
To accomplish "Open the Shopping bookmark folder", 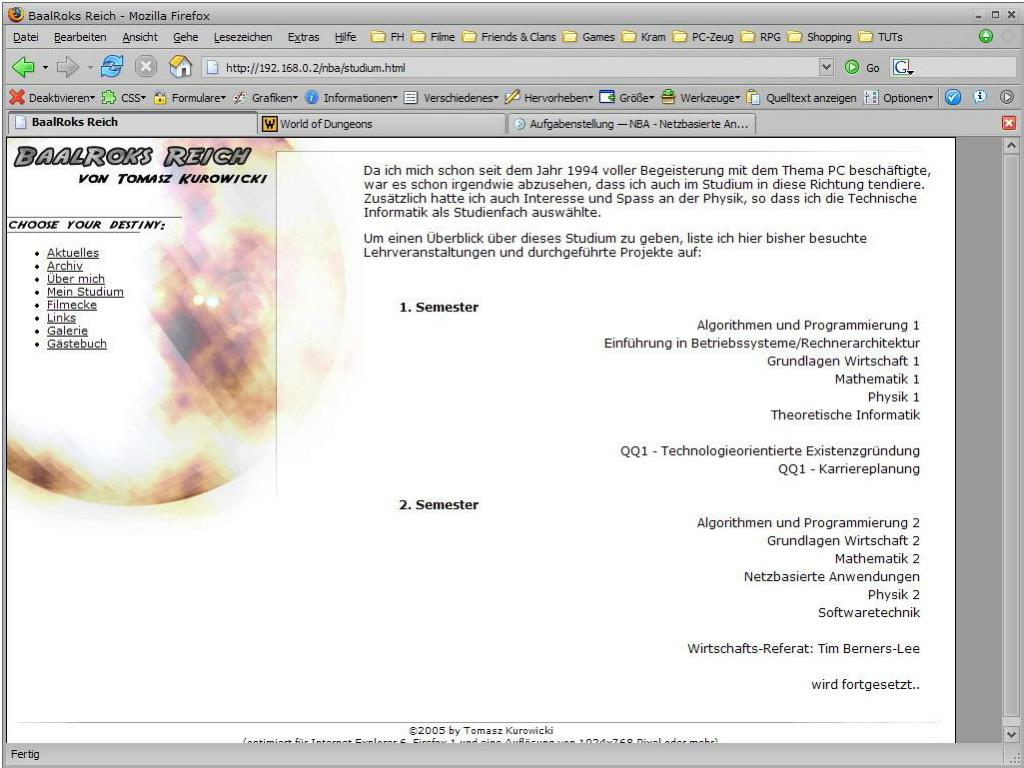I will point(820,37).
